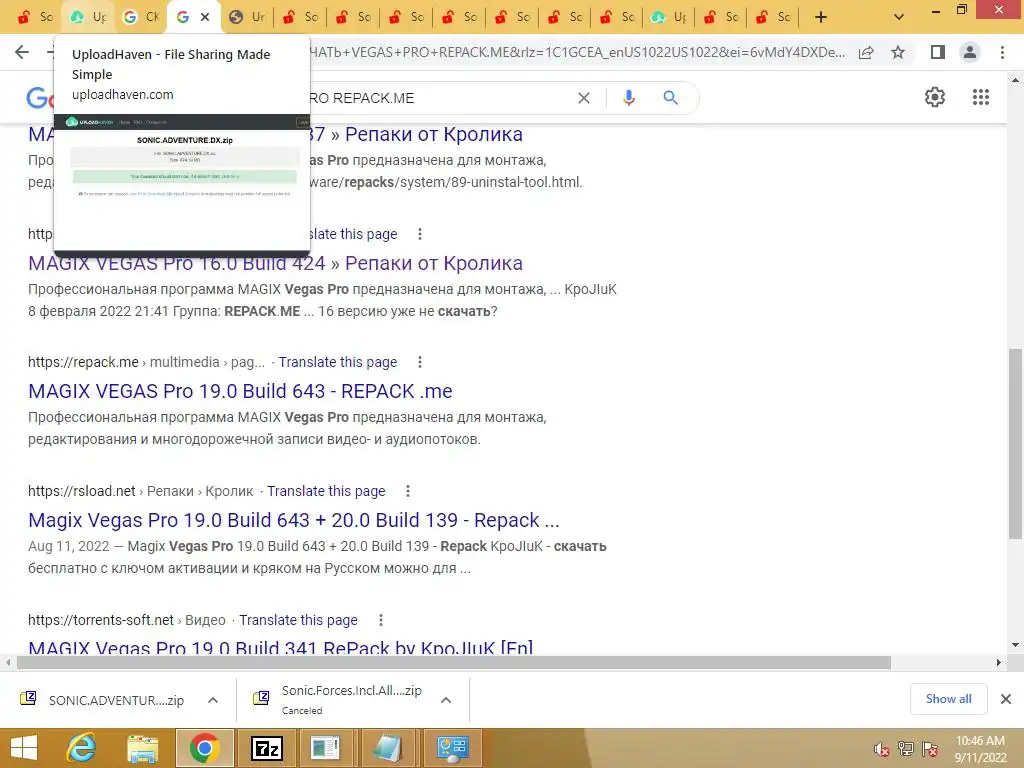This screenshot has width=1024, height=768.
Task: Open File Explorer from taskbar
Action: [142, 748]
